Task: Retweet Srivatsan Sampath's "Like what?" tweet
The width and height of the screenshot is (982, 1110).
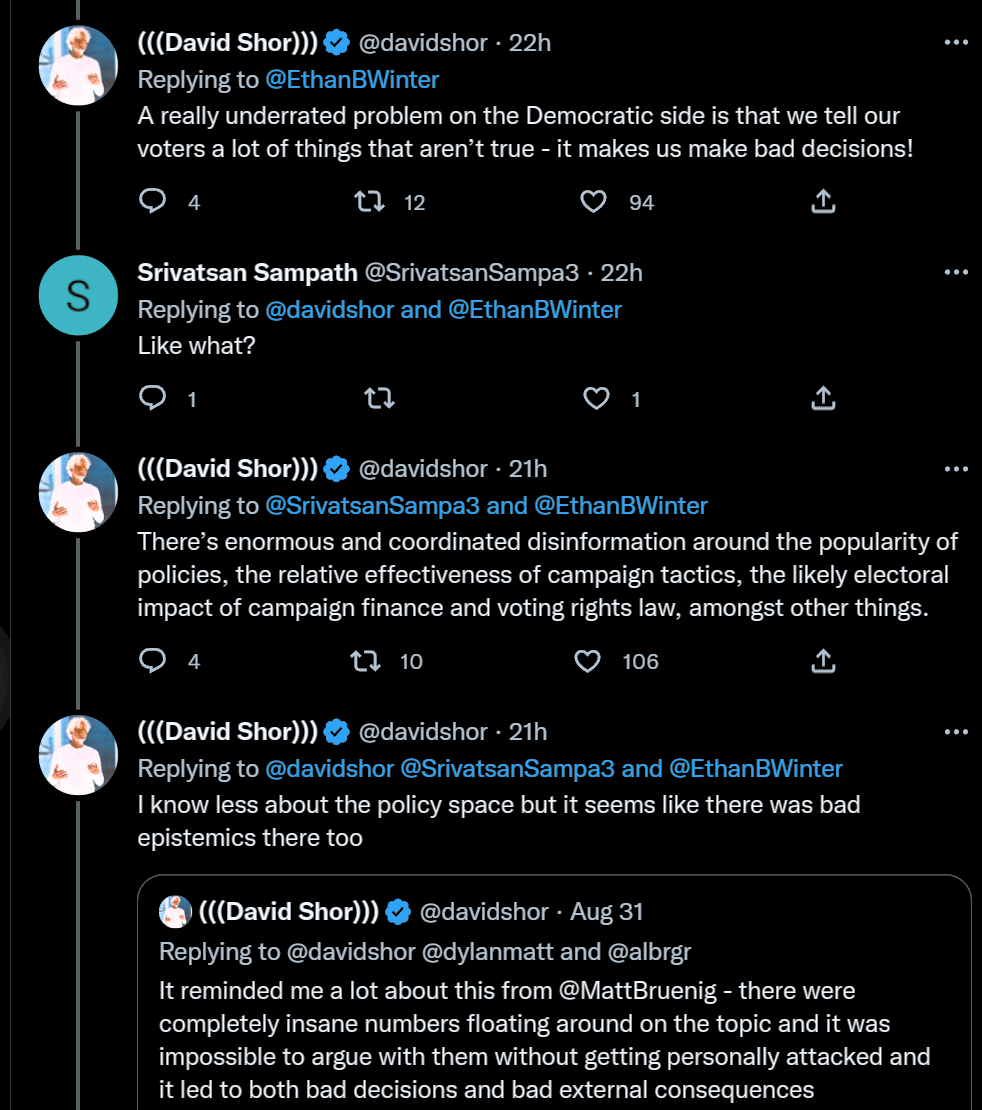Action: 380,399
